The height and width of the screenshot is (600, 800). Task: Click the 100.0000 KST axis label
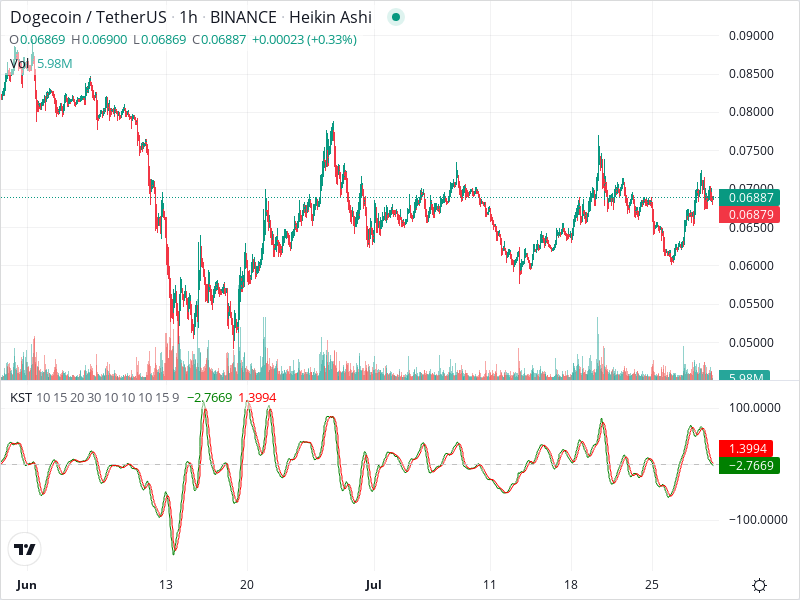pyautogui.click(x=755, y=408)
